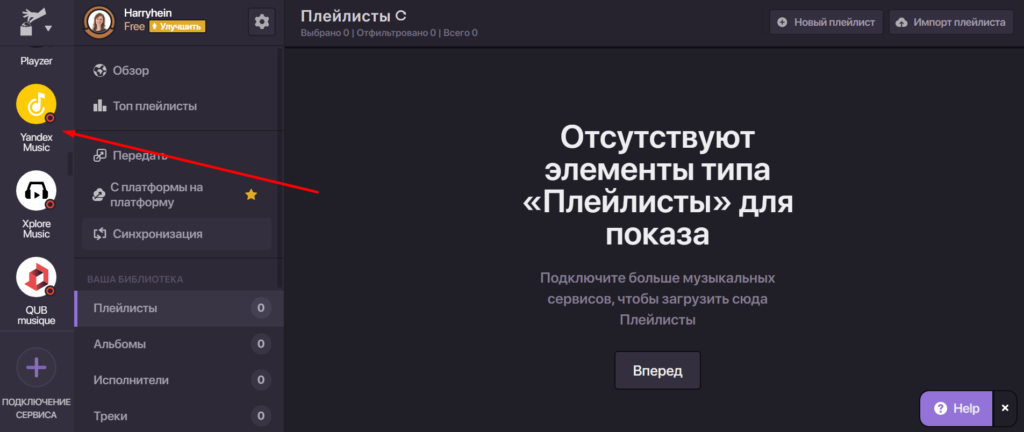Click the plus icon to connect service
Viewport: 1024px width, 432px height.
[36, 367]
